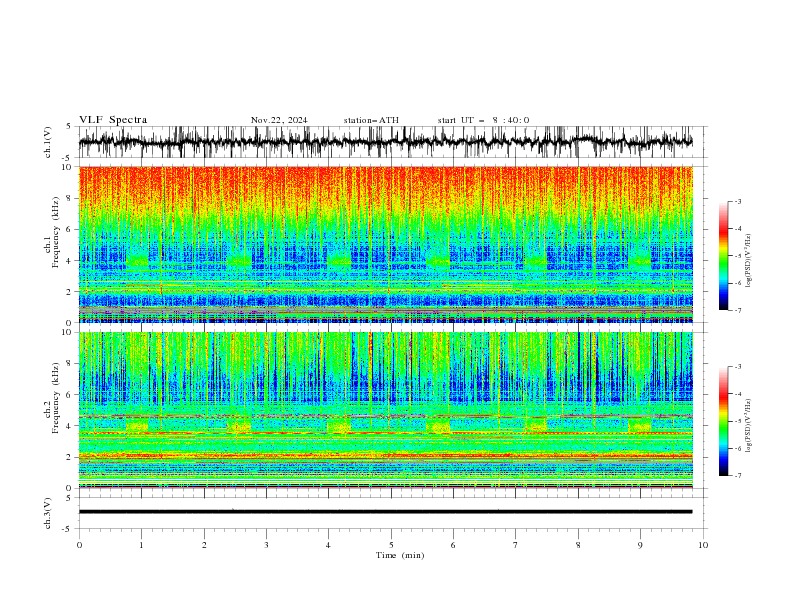Click time axis tick label "0"
792x612 pixels.
pos(79,545)
